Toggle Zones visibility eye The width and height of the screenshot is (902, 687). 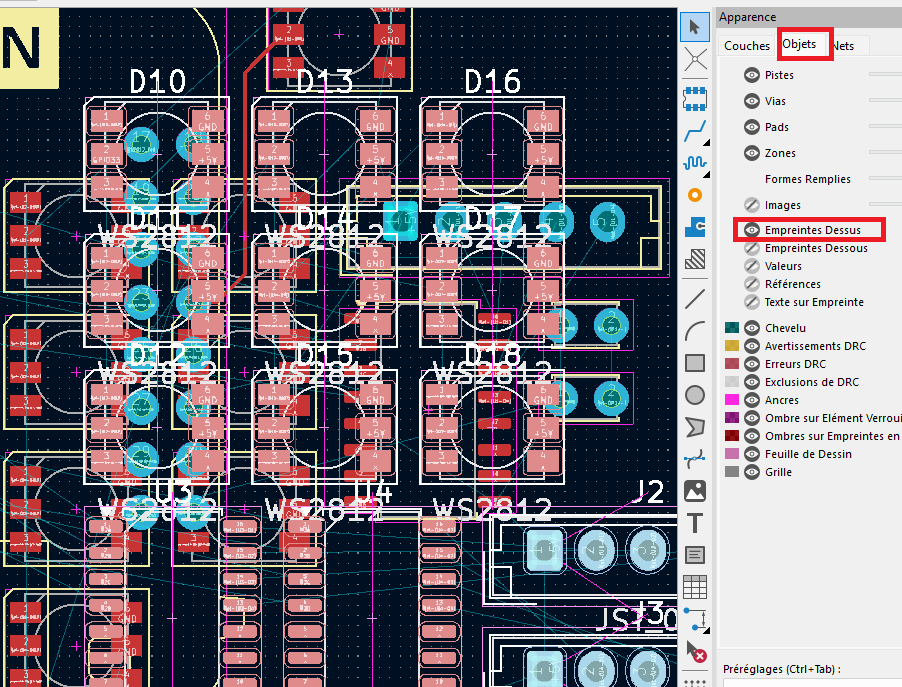[x=751, y=152]
